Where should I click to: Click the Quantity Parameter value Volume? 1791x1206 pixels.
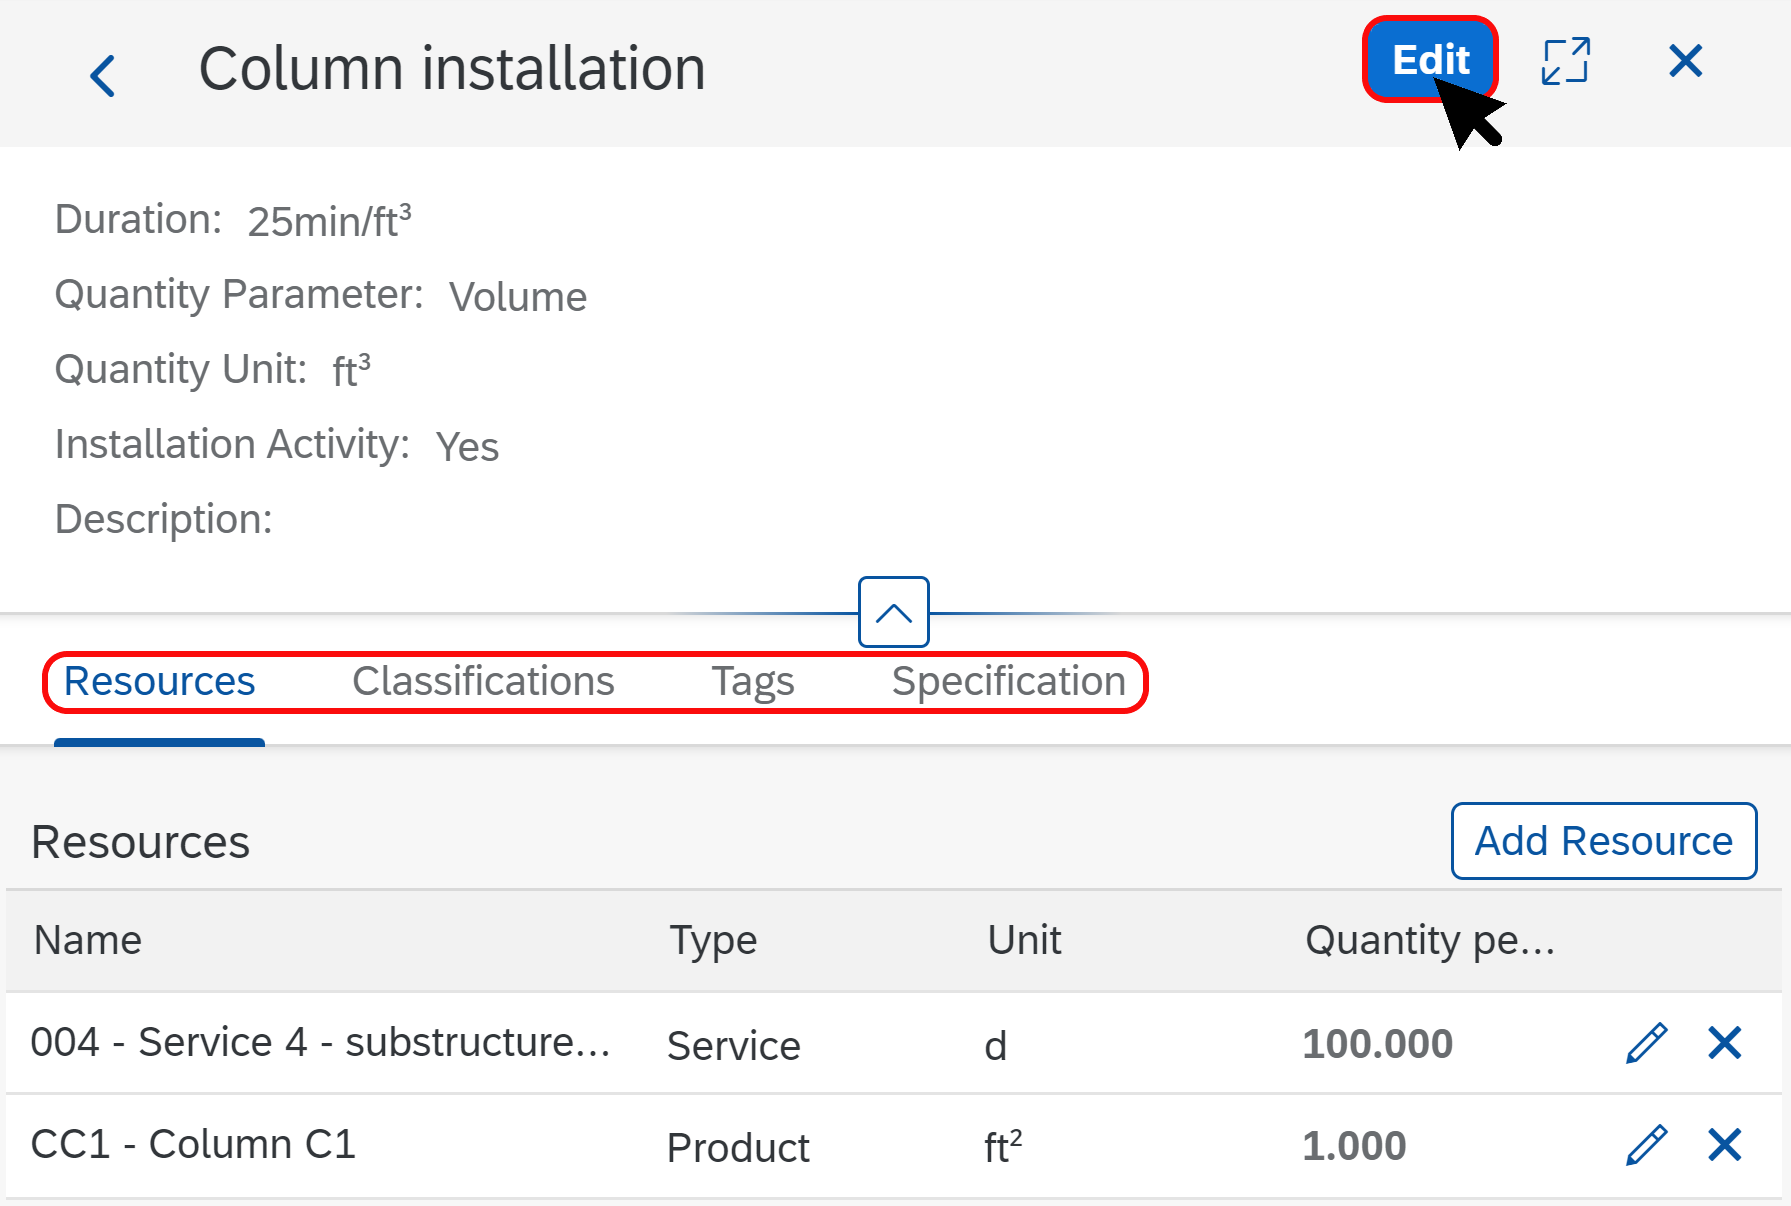[518, 297]
